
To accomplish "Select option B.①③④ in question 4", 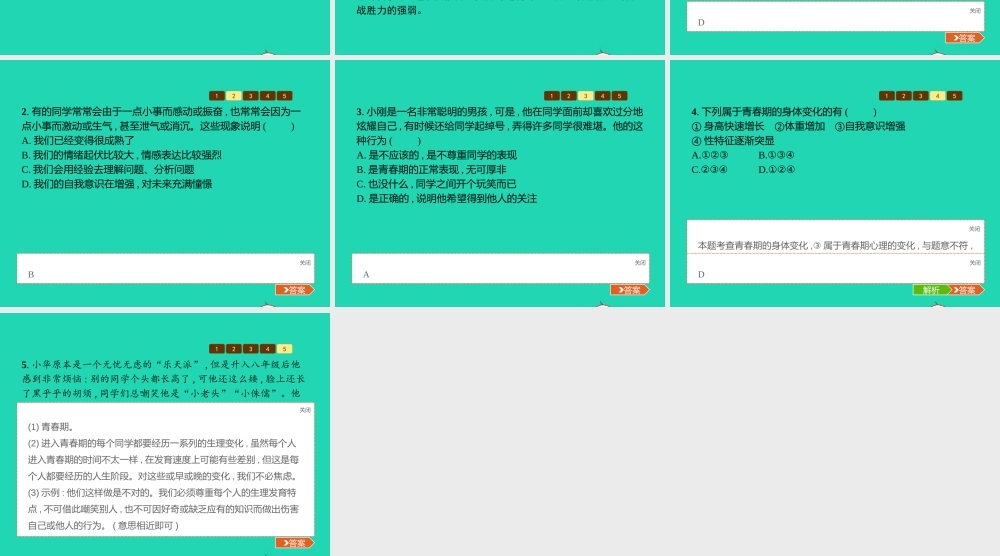I will pos(776,155).
